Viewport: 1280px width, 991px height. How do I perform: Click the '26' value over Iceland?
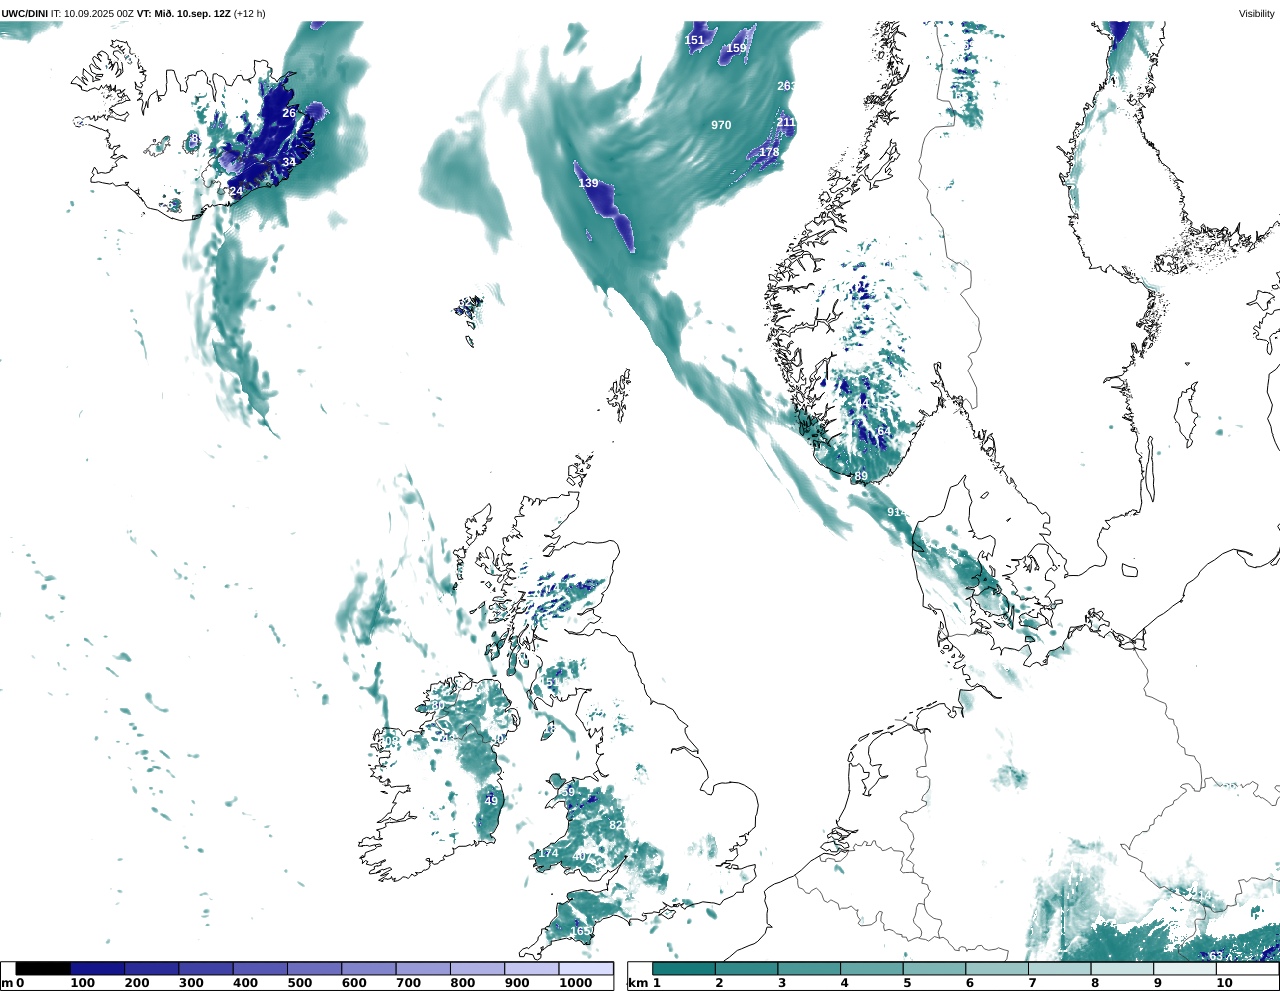[289, 113]
